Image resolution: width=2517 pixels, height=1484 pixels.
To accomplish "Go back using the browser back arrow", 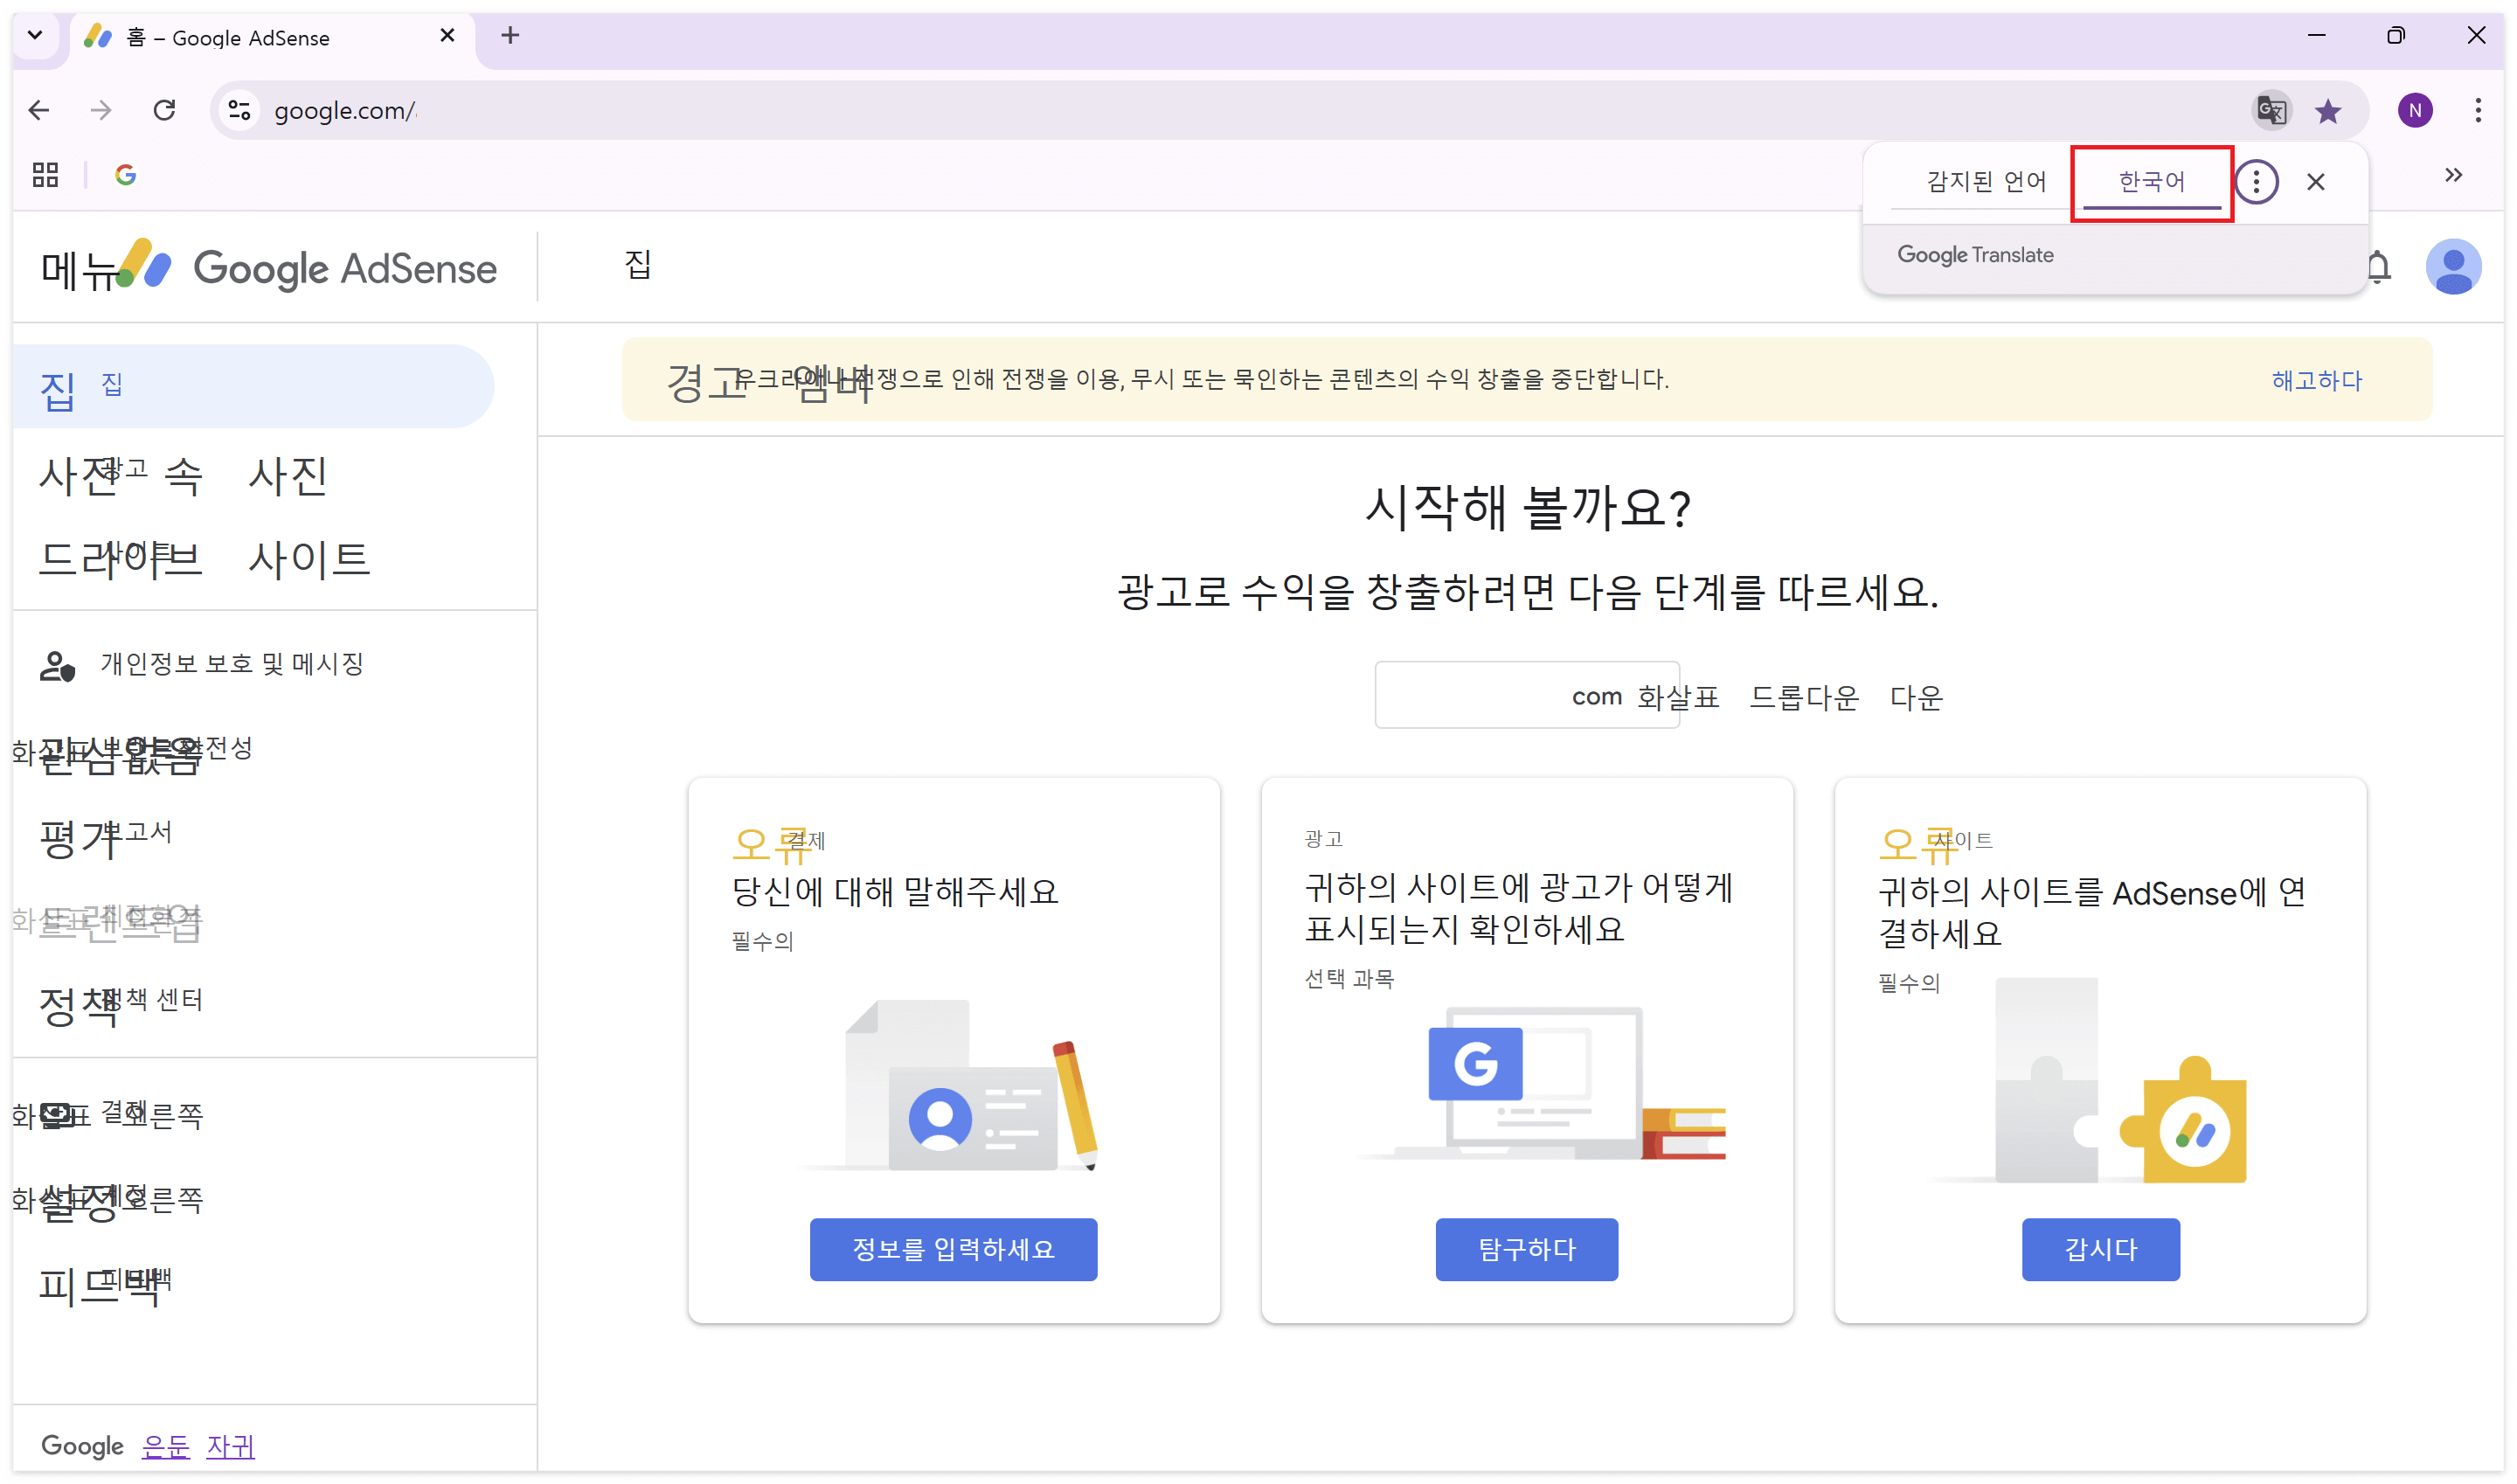I will (x=39, y=110).
